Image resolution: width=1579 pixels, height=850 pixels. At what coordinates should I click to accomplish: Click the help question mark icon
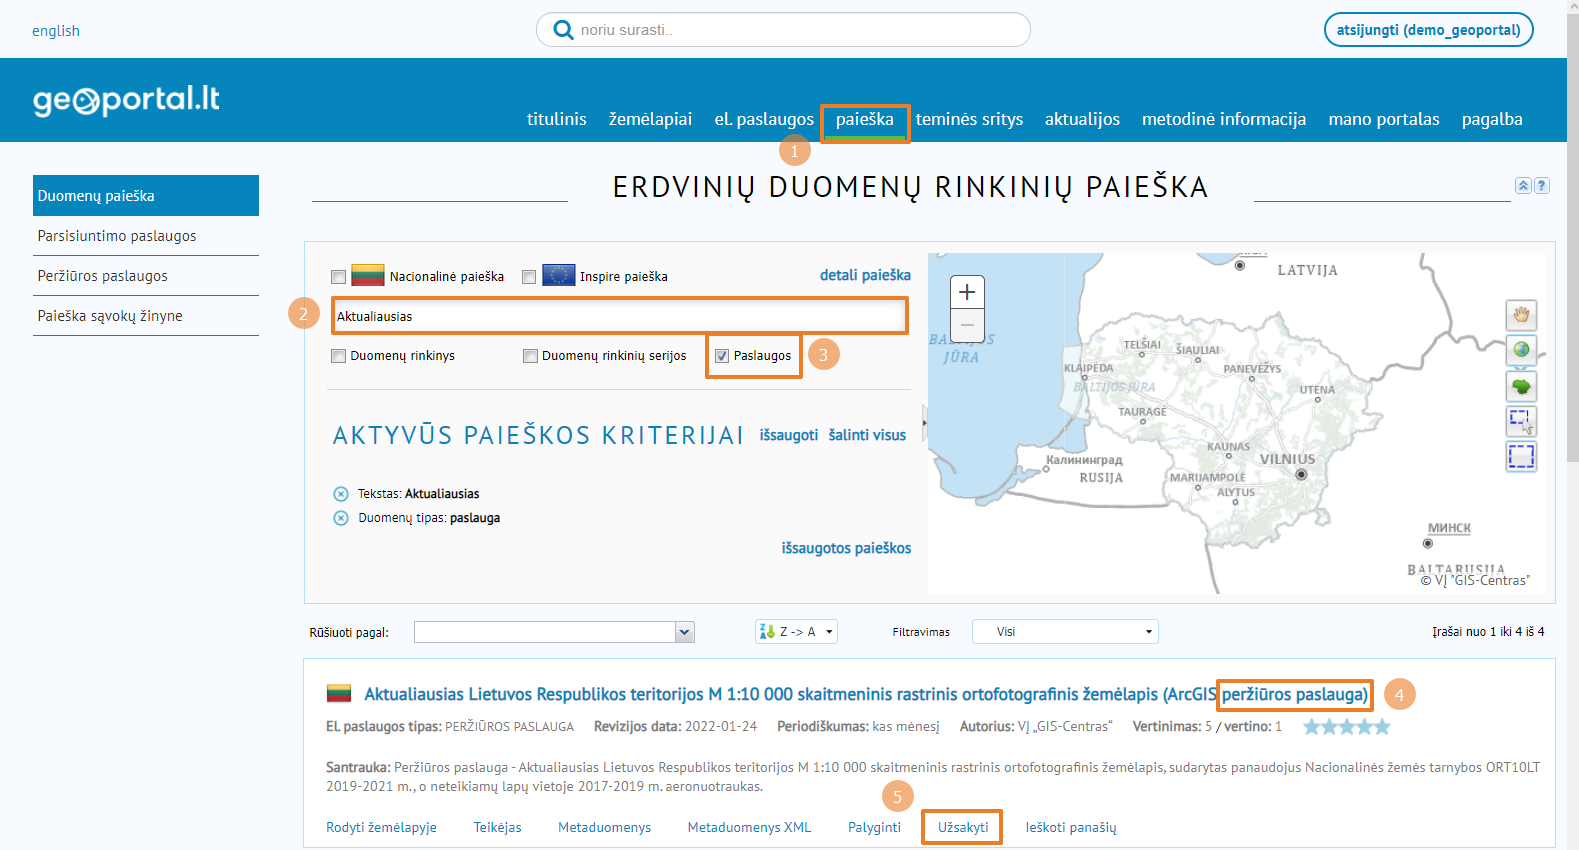click(x=1542, y=185)
